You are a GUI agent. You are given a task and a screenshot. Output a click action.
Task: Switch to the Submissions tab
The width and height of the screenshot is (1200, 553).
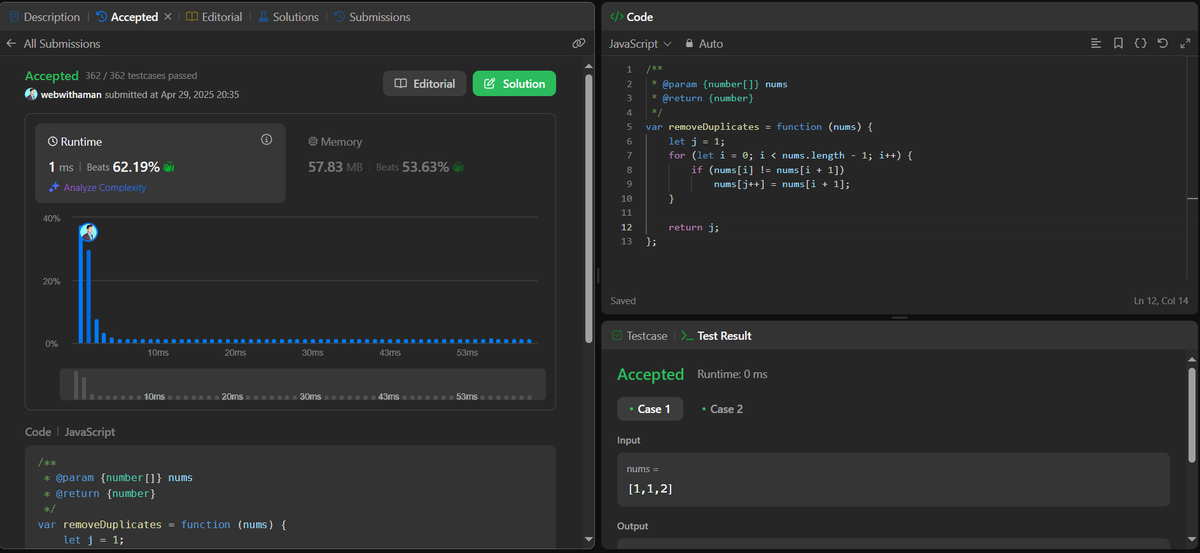point(372,17)
